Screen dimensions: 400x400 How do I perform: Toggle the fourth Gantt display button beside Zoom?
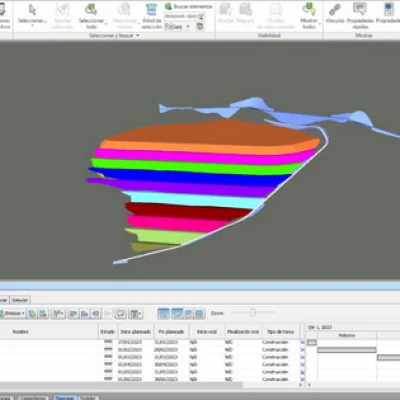pos(199,313)
